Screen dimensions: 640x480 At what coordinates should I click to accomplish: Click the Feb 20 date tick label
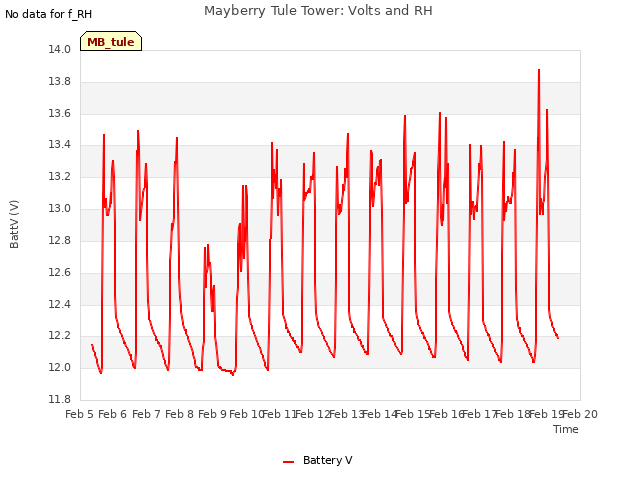pos(580,414)
